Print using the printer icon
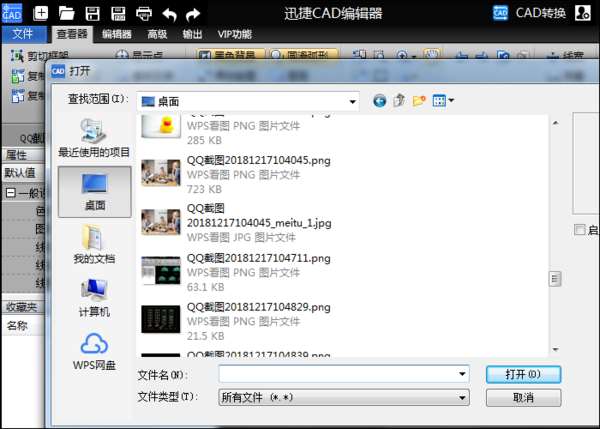The height and width of the screenshot is (429, 600). tap(144, 14)
